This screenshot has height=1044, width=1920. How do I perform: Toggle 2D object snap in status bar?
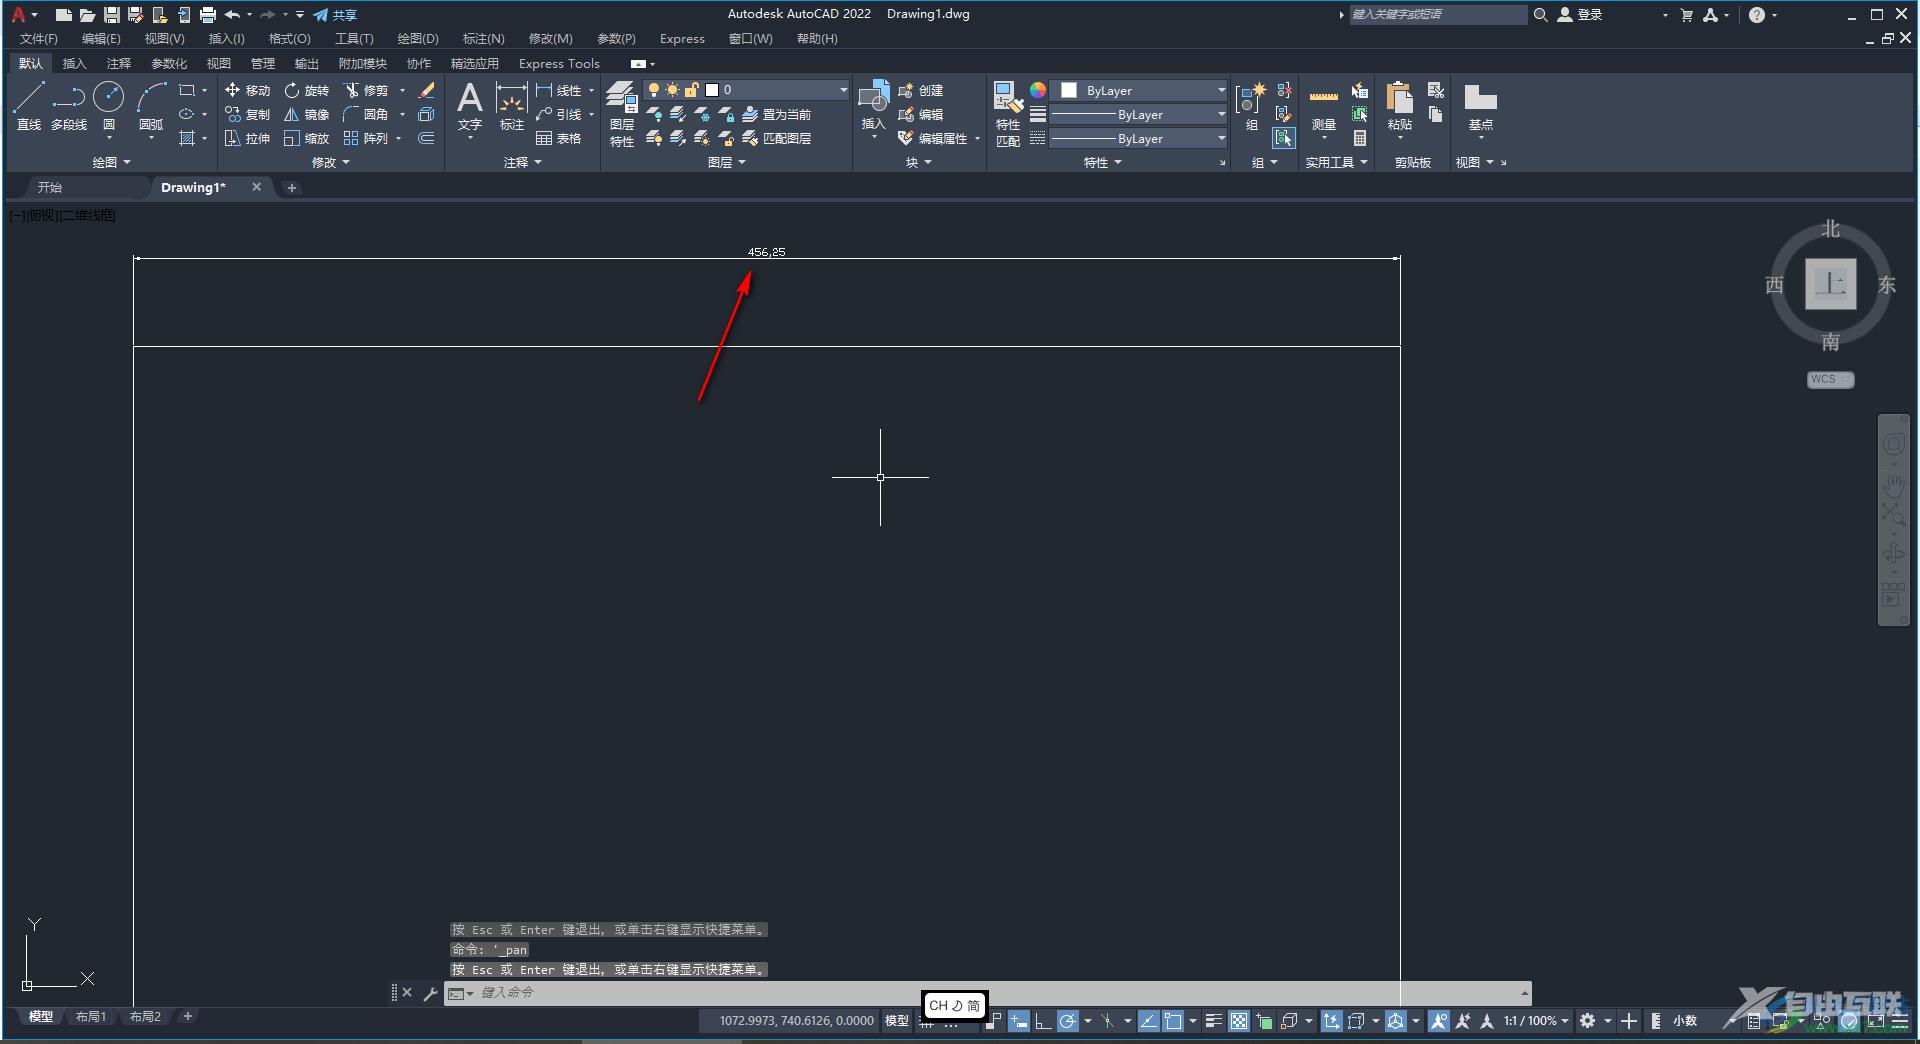[x=1173, y=1021]
